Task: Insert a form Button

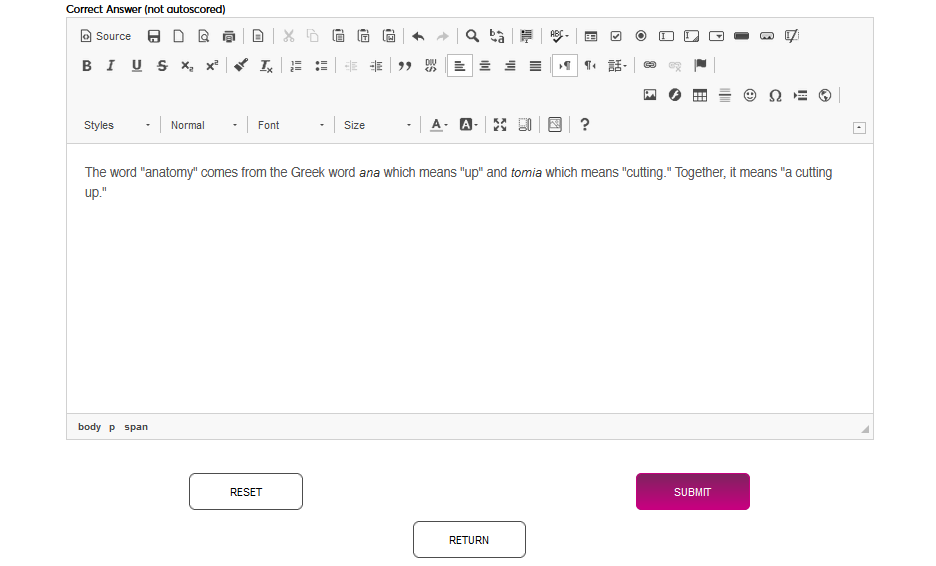Action: [741, 36]
